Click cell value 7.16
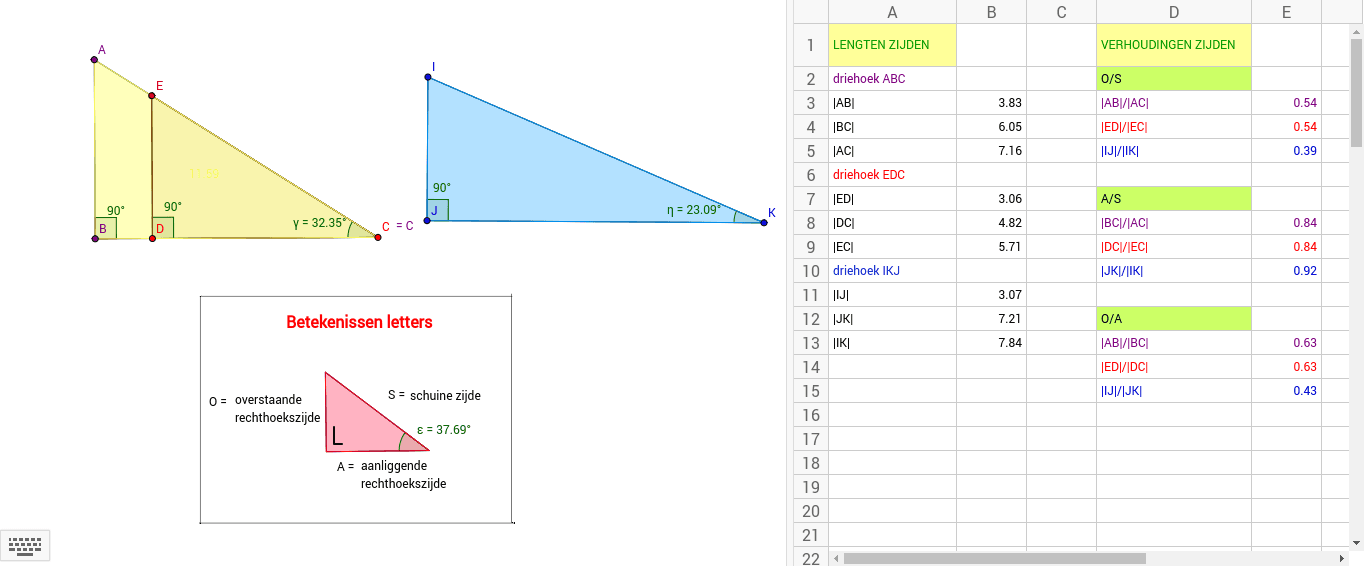 991,151
